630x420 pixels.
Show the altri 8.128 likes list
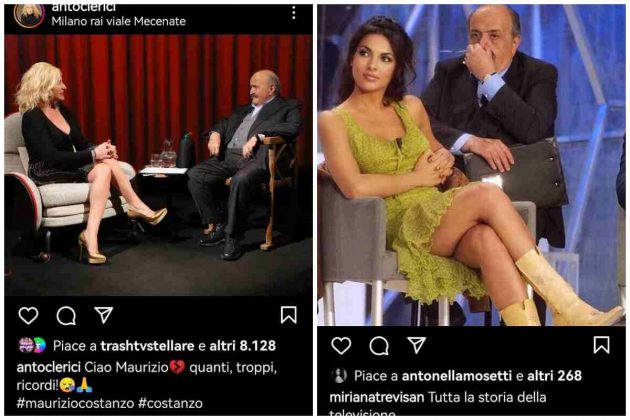(243, 346)
